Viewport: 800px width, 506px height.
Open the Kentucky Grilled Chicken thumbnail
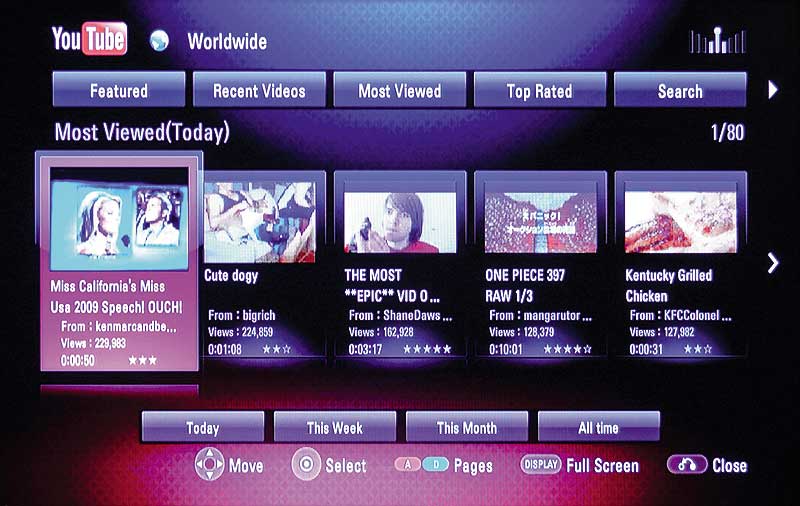coord(681,222)
